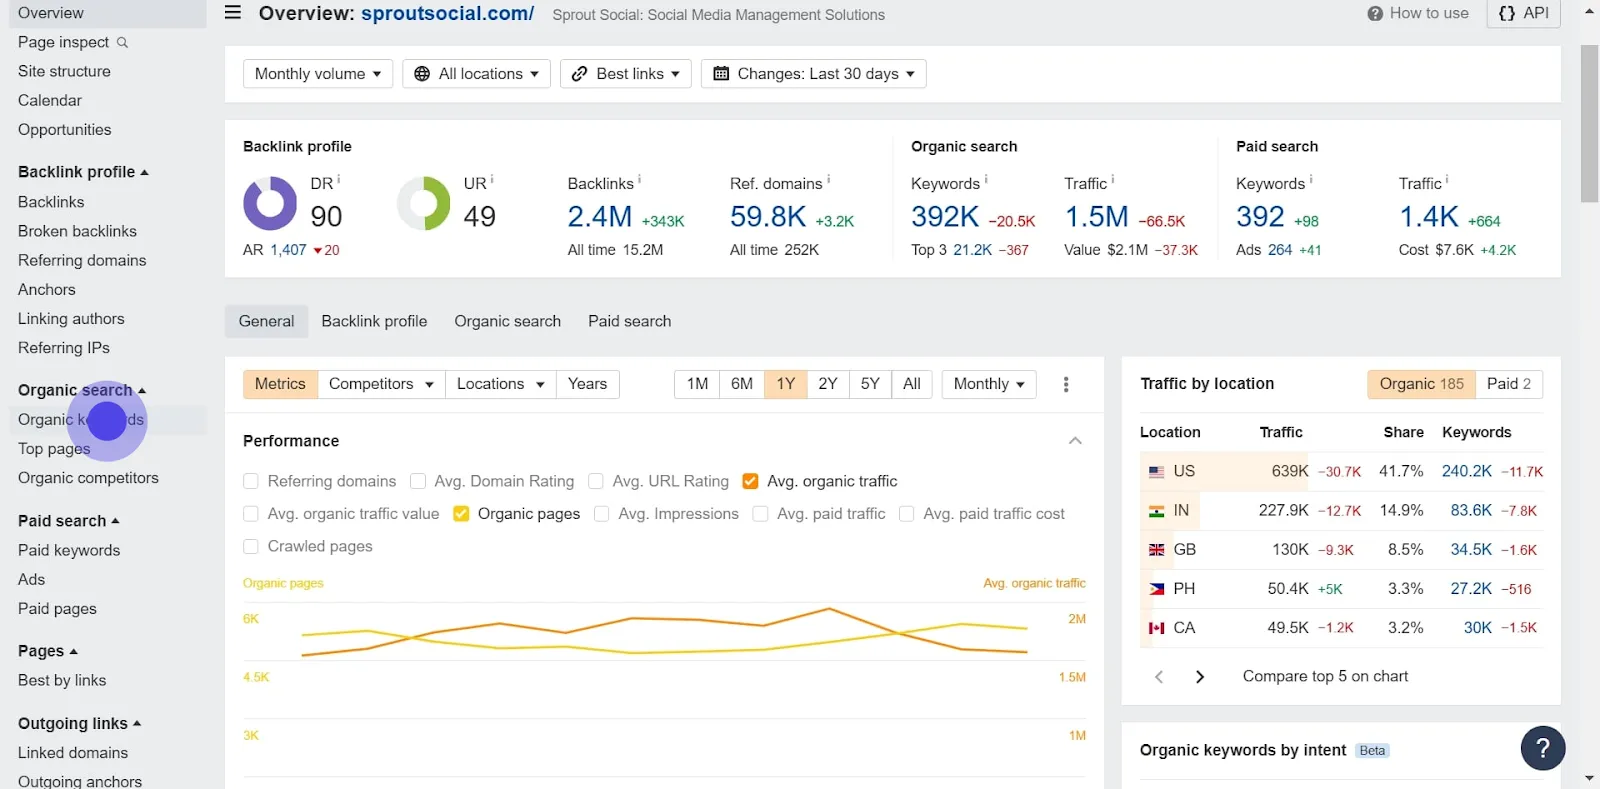The height and width of the screenshot is (789, 1600).
Task: Open Organic competitors in the sidebar
Action: (88, 478)
